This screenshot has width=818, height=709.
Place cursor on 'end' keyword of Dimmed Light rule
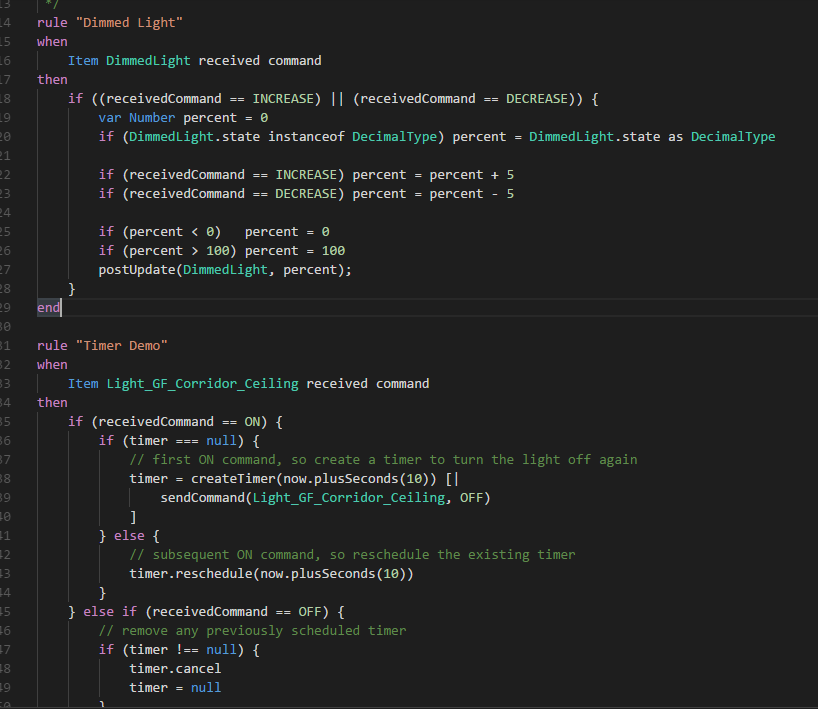click(x=49, y=308)
